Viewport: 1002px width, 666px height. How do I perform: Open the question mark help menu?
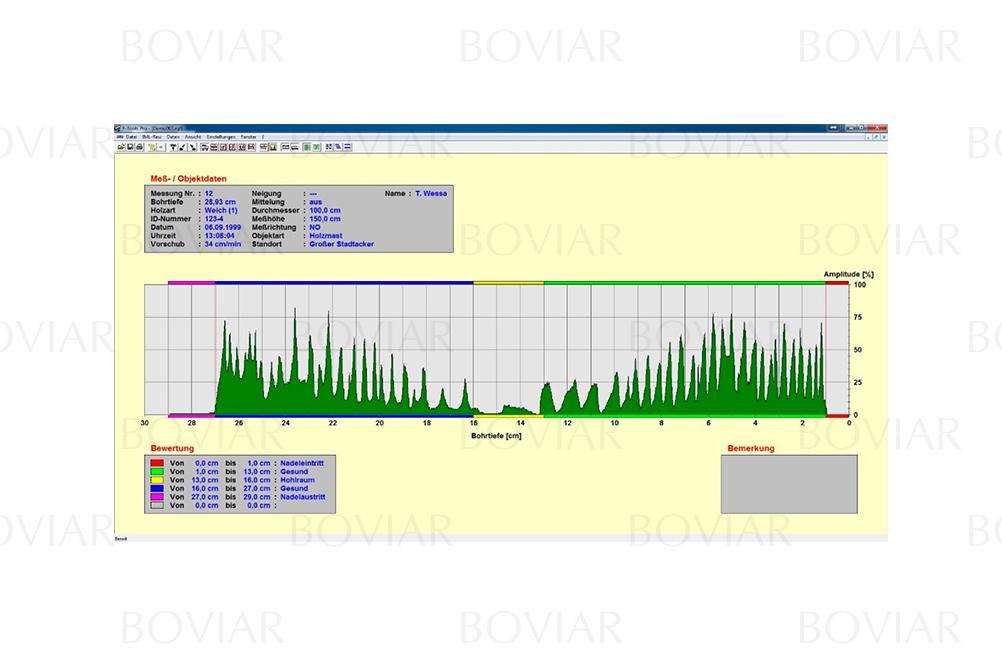[x=264, y=136]
